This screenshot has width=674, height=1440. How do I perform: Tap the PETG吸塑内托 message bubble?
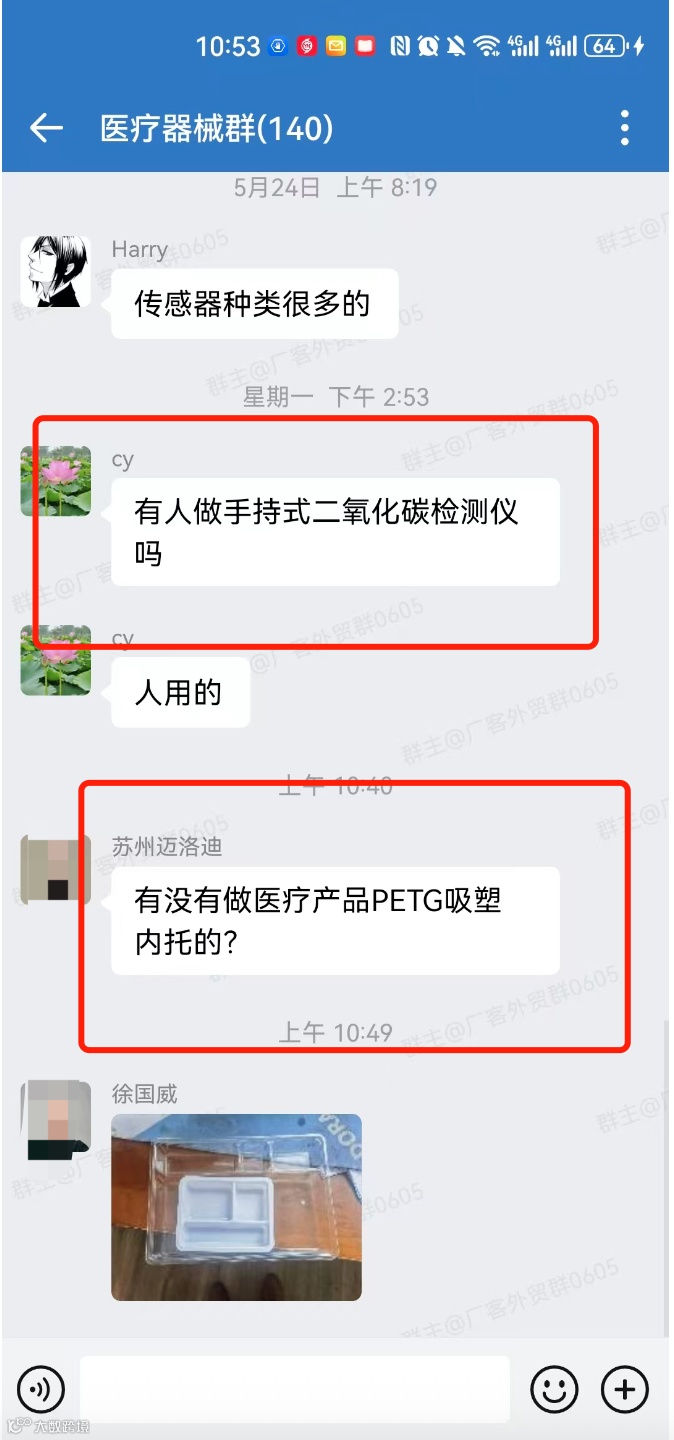point(335,920)
